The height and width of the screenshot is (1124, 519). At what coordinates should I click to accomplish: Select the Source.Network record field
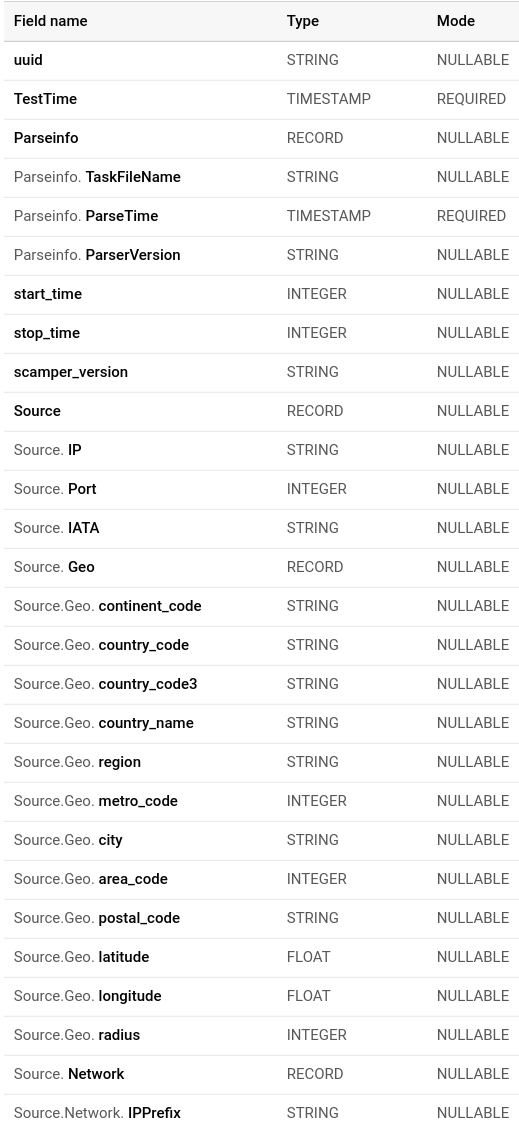pyautogui.click(x=68, y=1074)
